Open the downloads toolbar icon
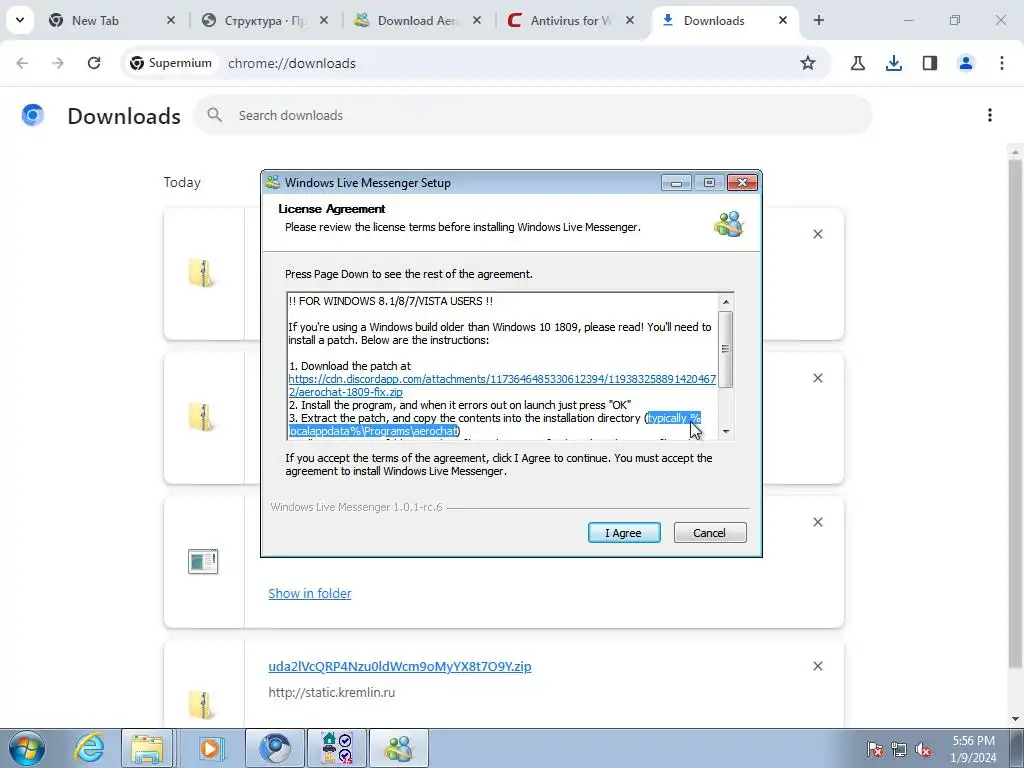1024x768 pixels. (x=893, y=63)
